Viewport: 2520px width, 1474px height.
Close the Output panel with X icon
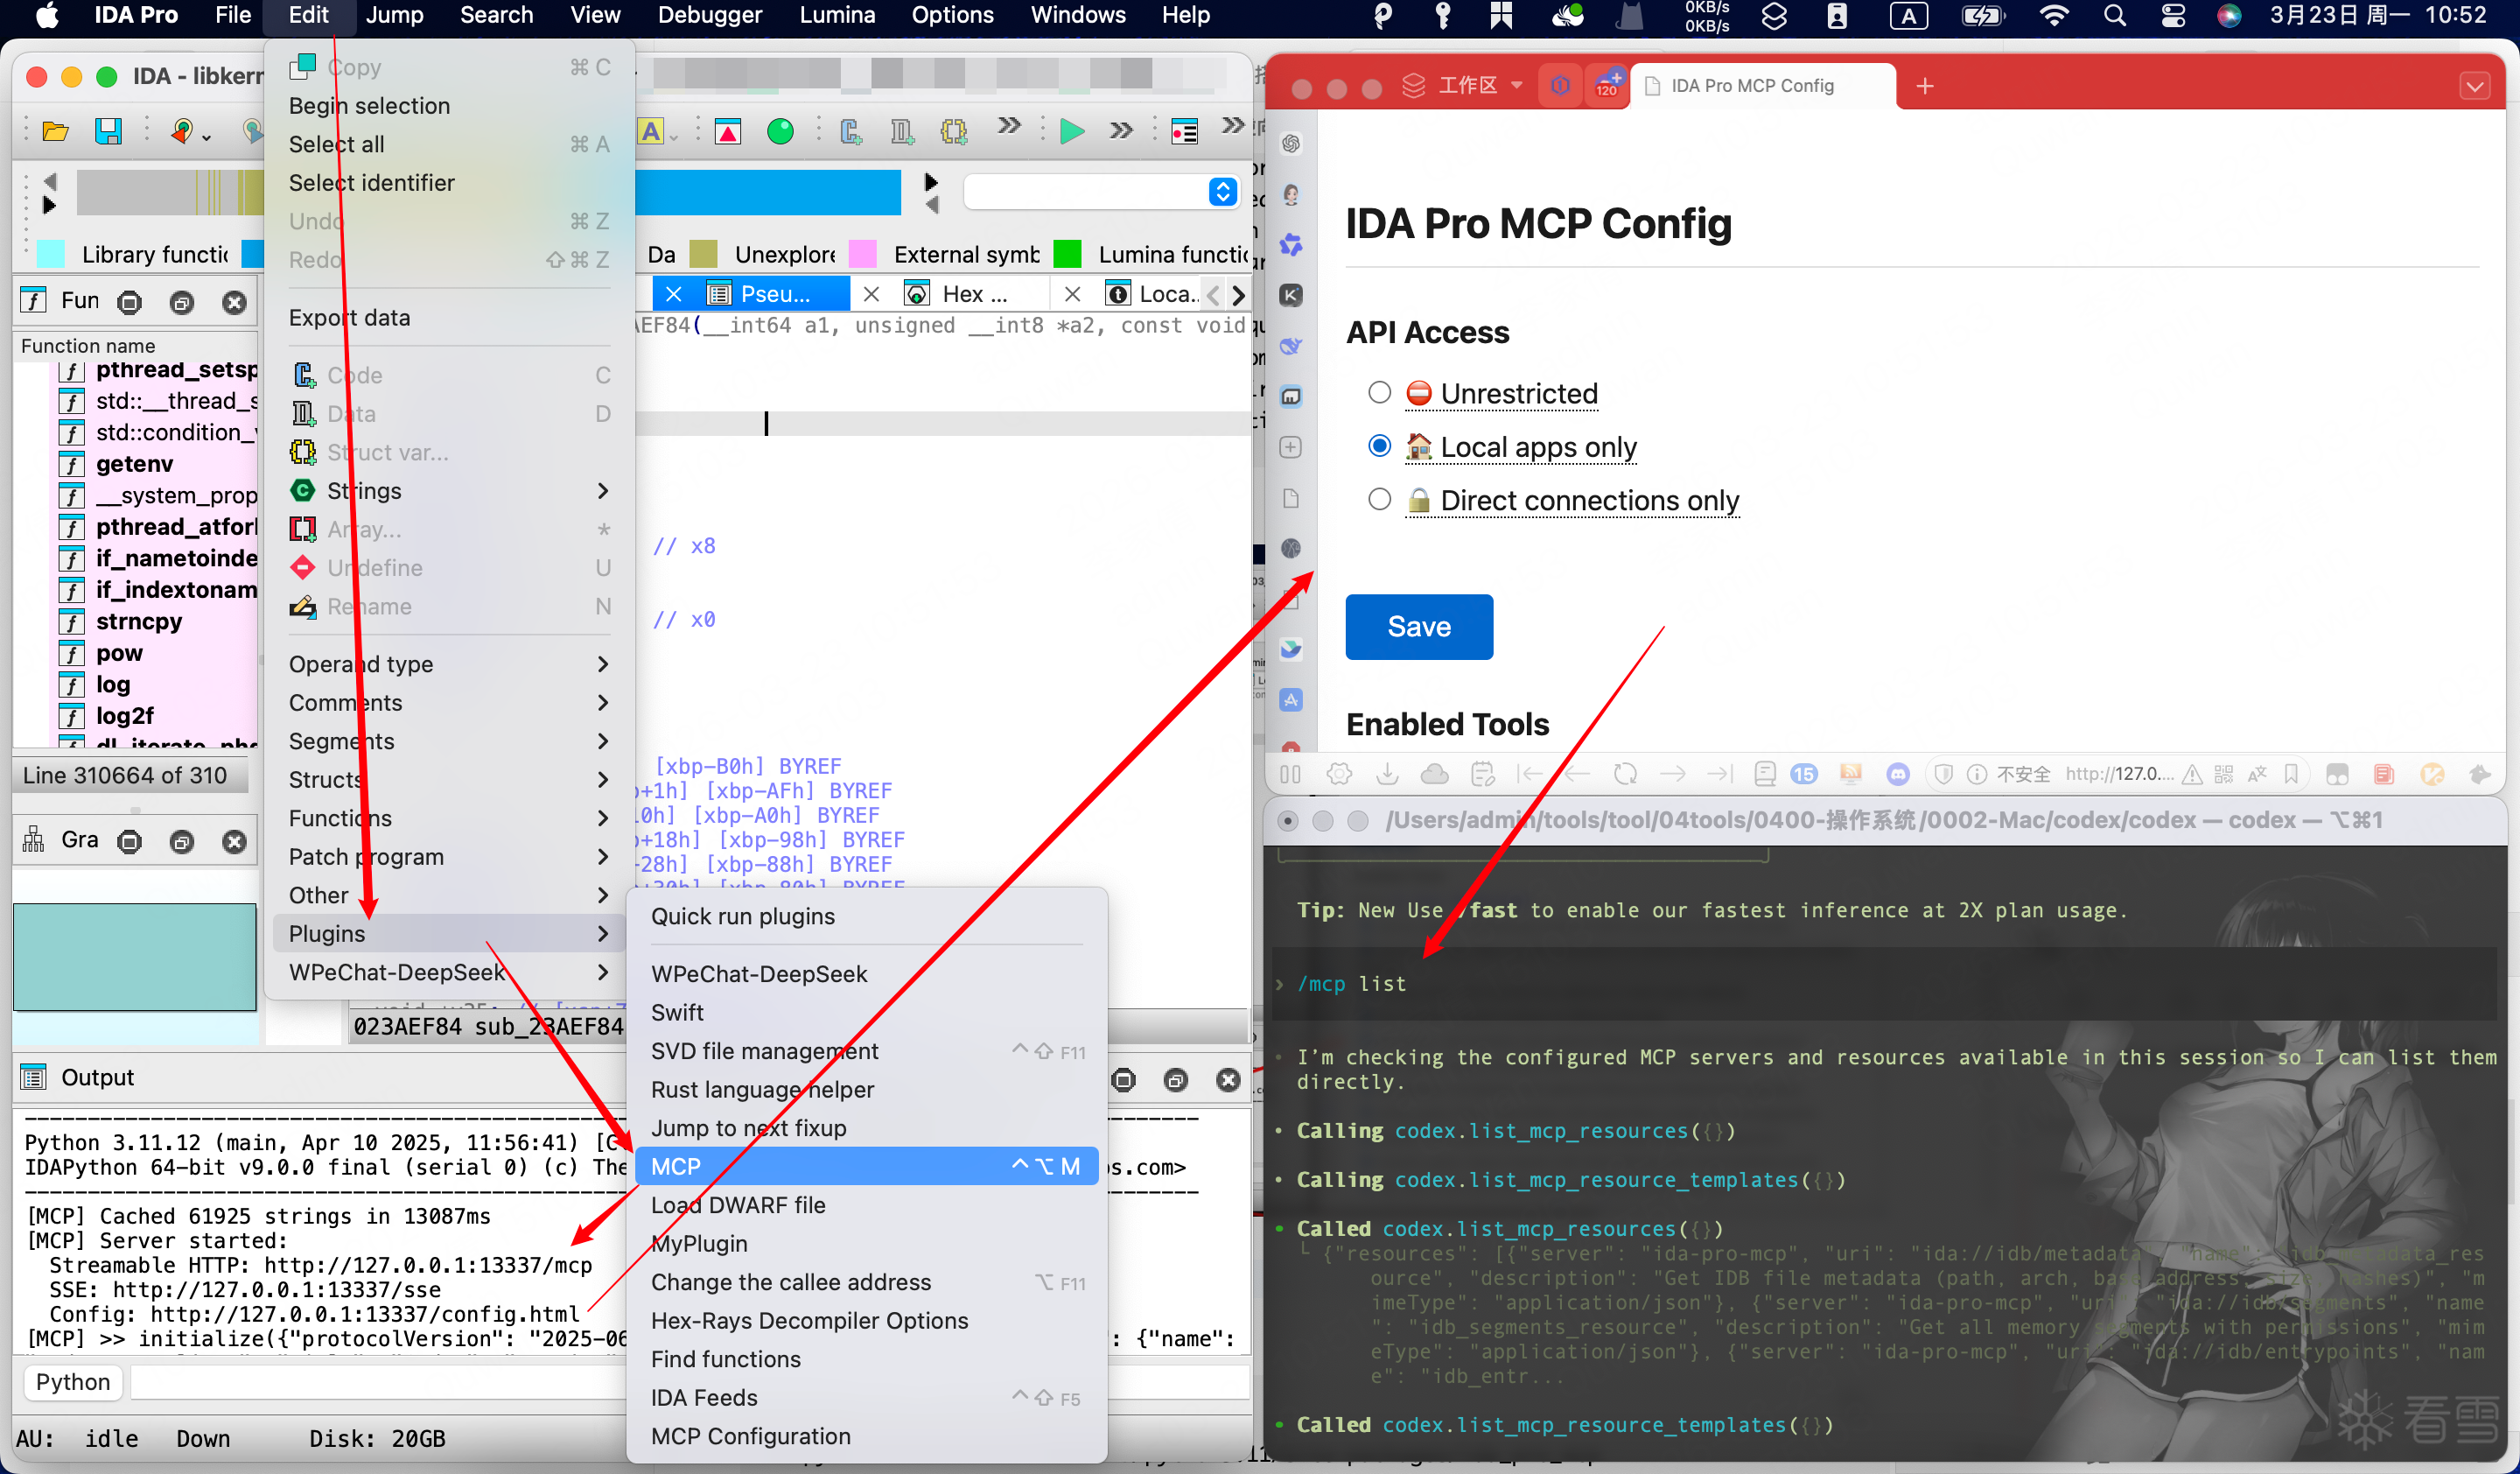point(1228,1079)
